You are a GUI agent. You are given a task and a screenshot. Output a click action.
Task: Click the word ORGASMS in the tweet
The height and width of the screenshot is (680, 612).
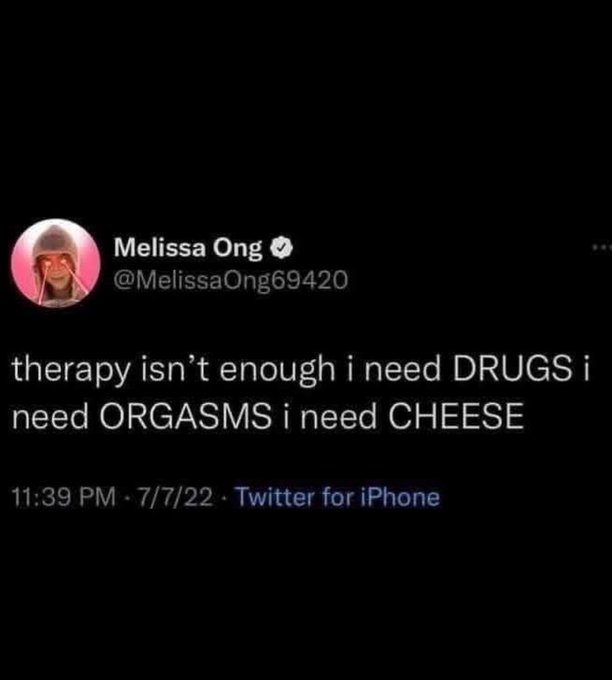point(185,417)
